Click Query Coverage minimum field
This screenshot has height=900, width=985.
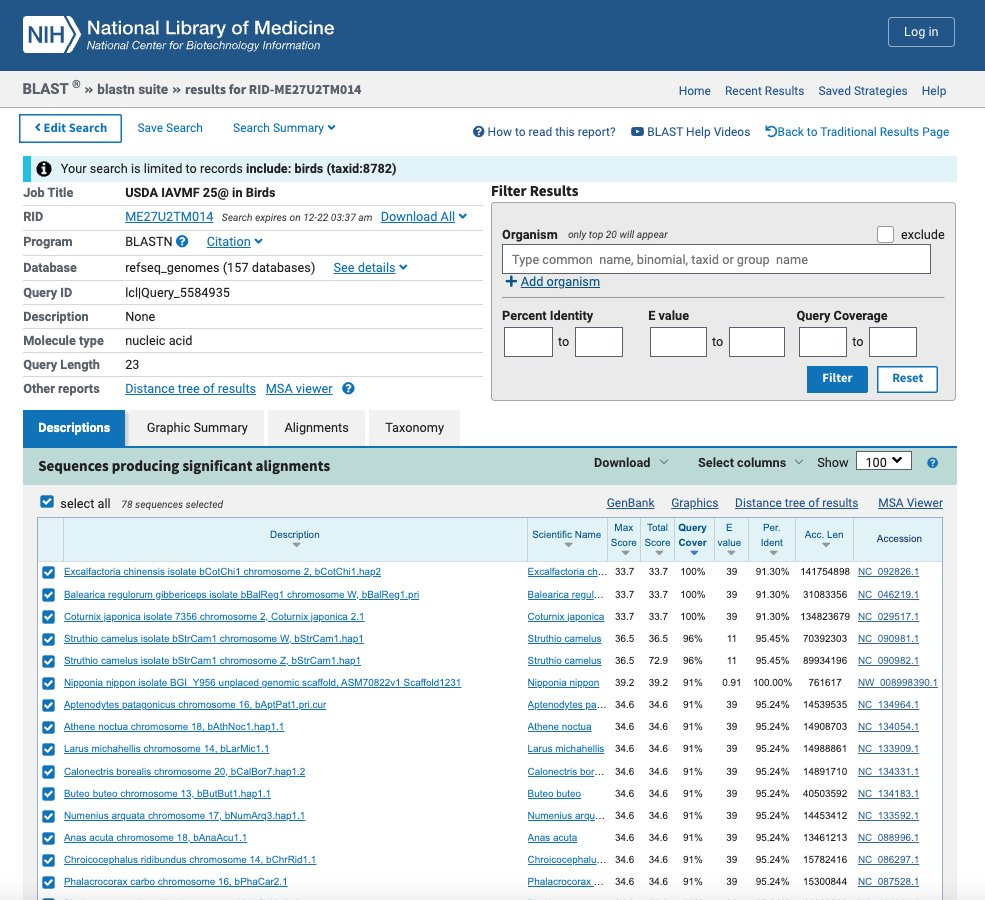[x=822, y=342]
